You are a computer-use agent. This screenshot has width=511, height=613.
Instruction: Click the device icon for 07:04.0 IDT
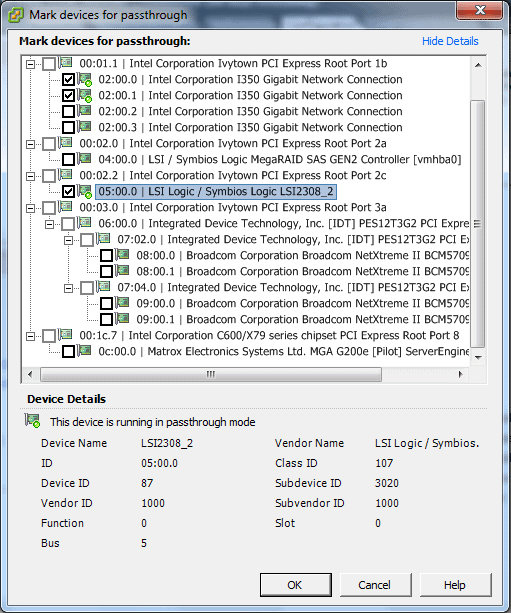click(104, 287)
